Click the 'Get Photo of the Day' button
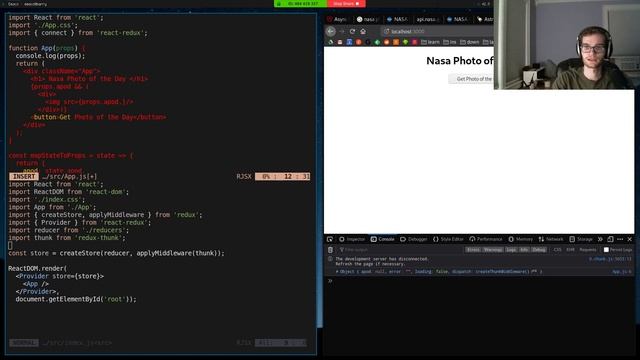 pyautogui.click(x=471, y=79)
